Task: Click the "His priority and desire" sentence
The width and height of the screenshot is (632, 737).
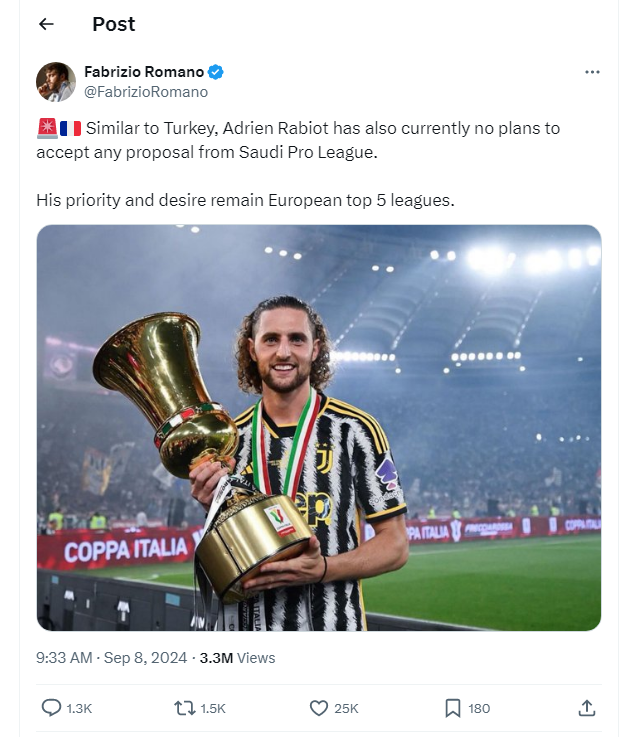Action: pyautogui.click(x=245, y=200)
